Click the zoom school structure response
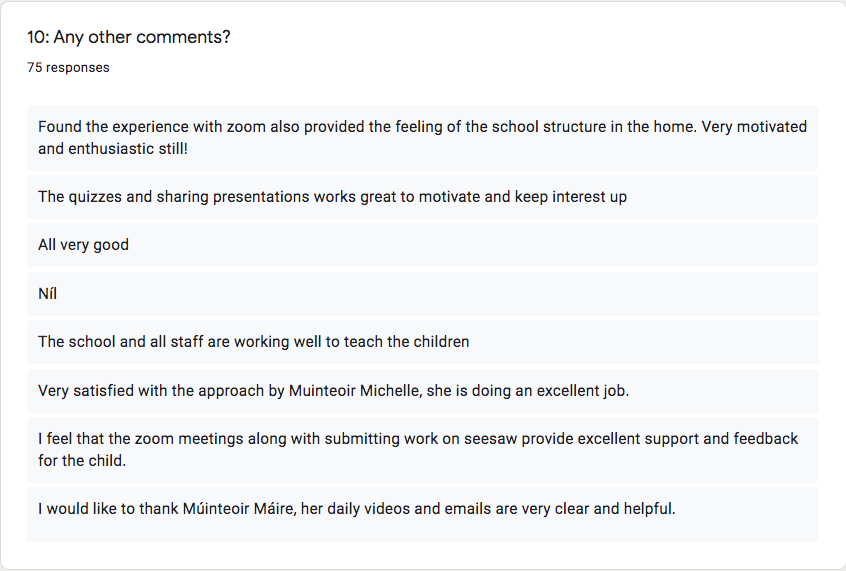 coord(423,138)
